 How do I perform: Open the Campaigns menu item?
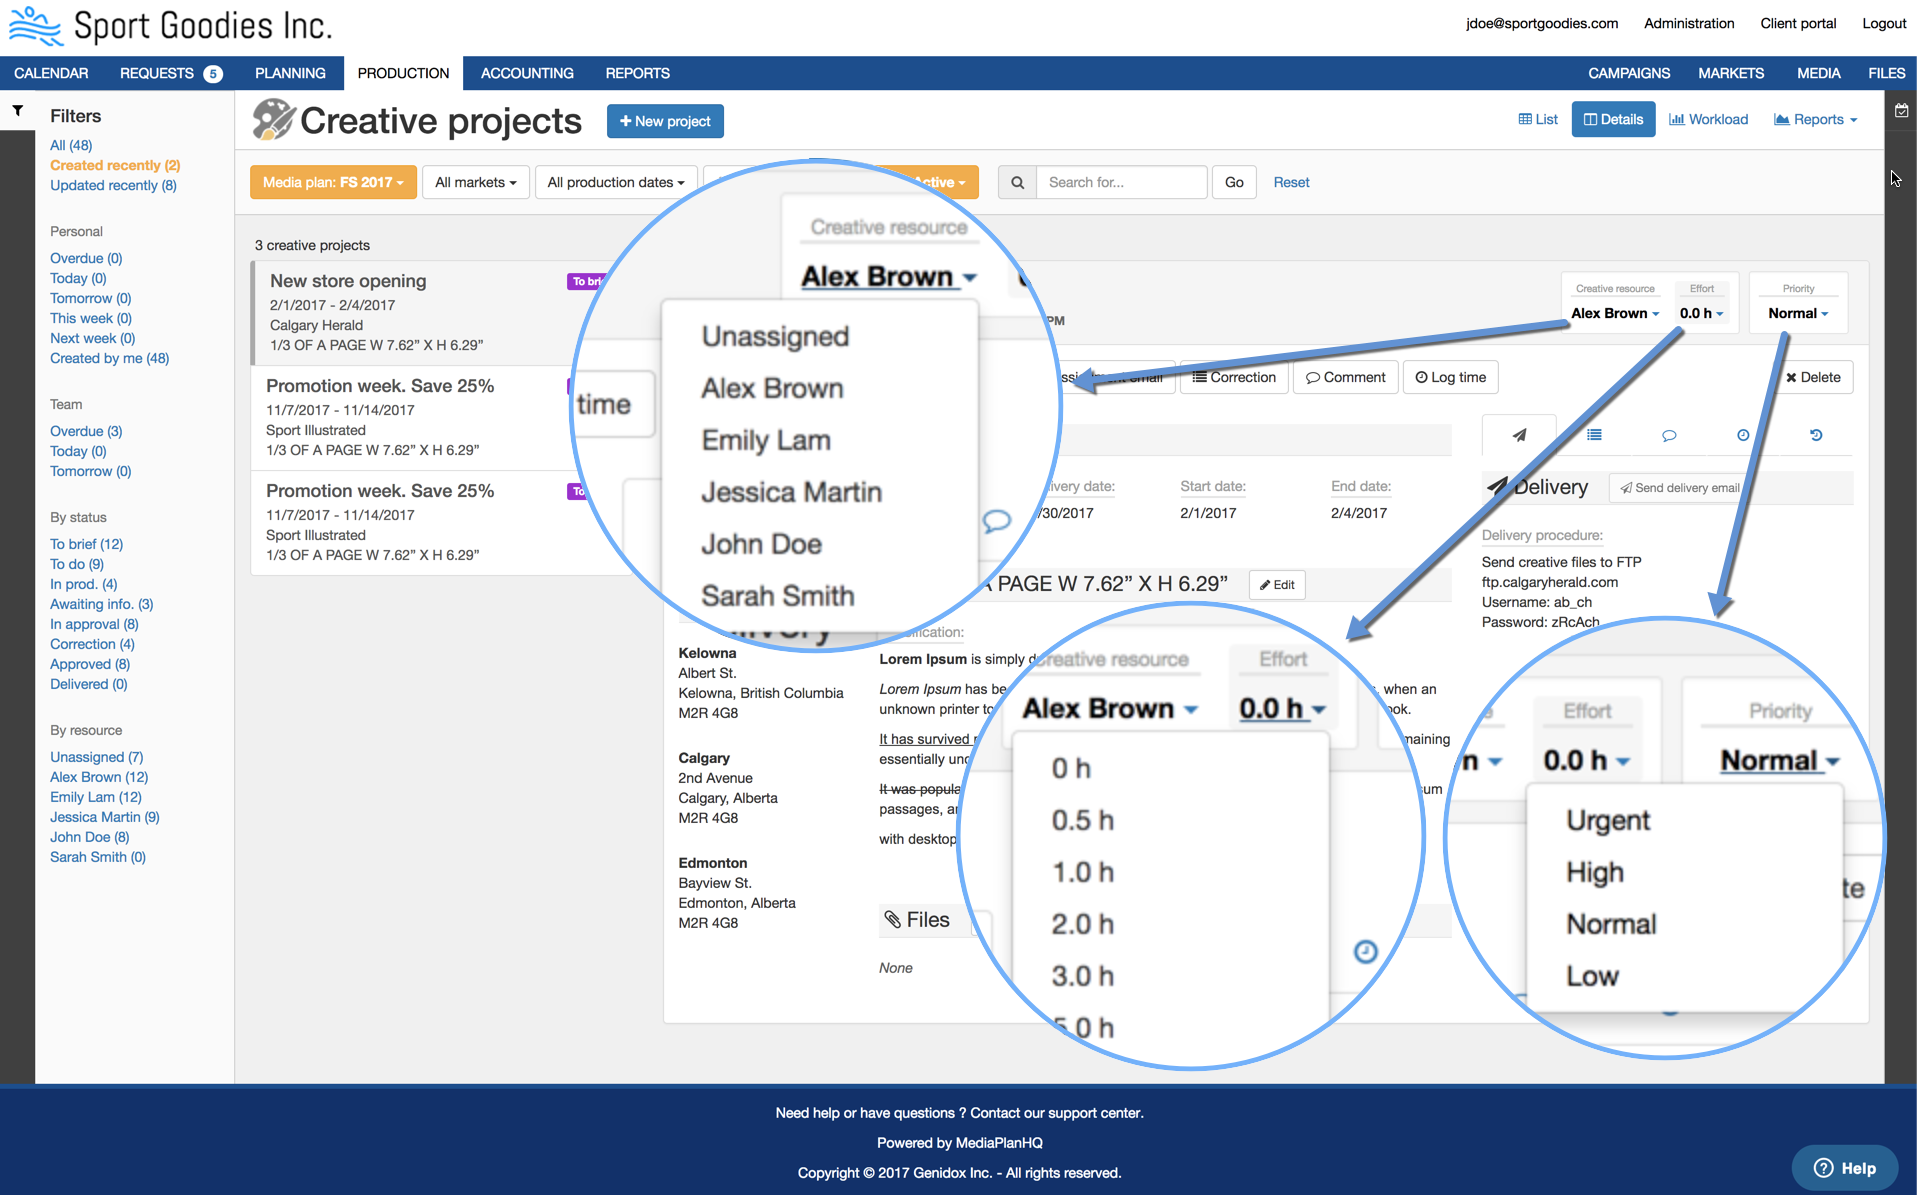(x=1629, y=73)
